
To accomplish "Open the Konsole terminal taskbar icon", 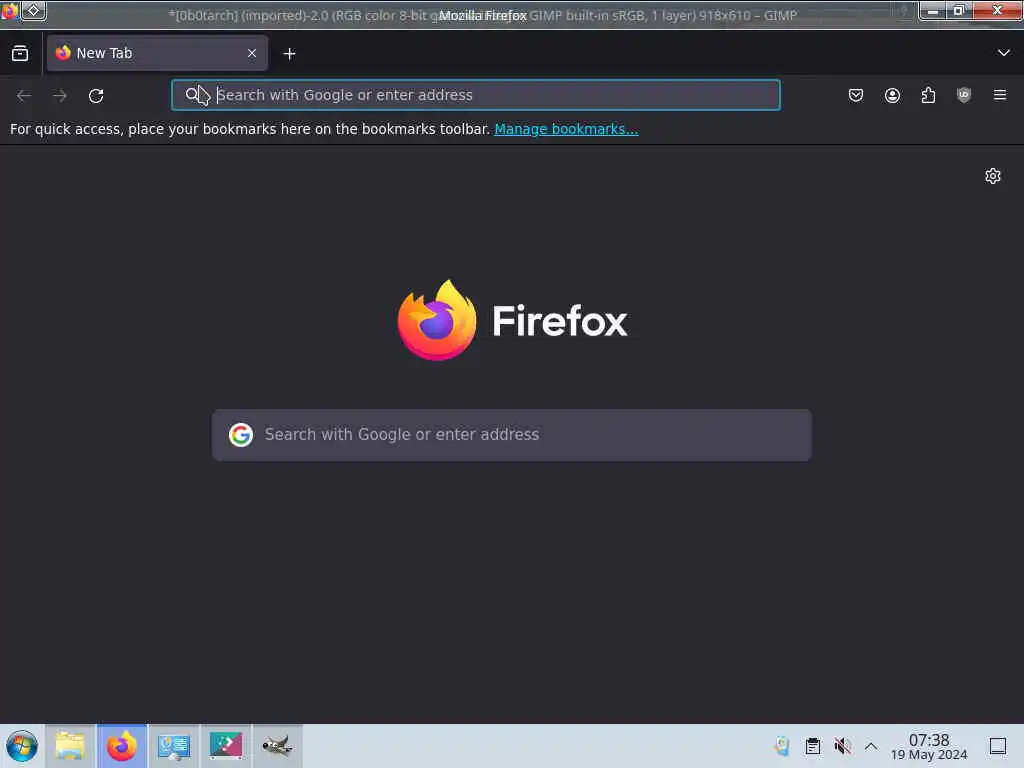I will pyautogui.click(x=226, y=746).
